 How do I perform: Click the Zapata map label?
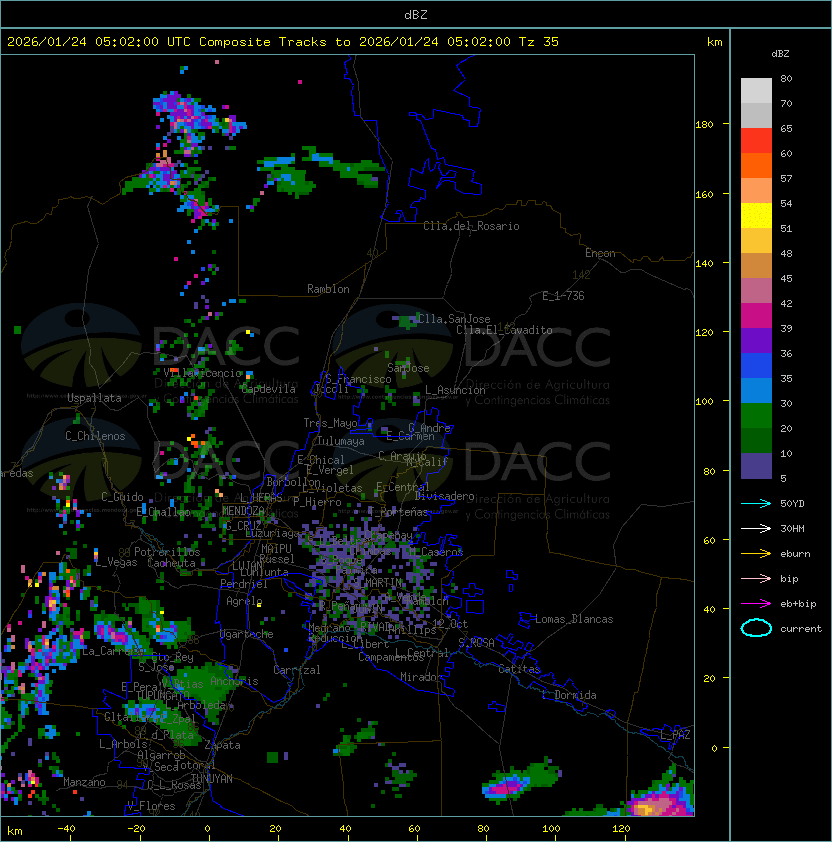coord(222,745)
